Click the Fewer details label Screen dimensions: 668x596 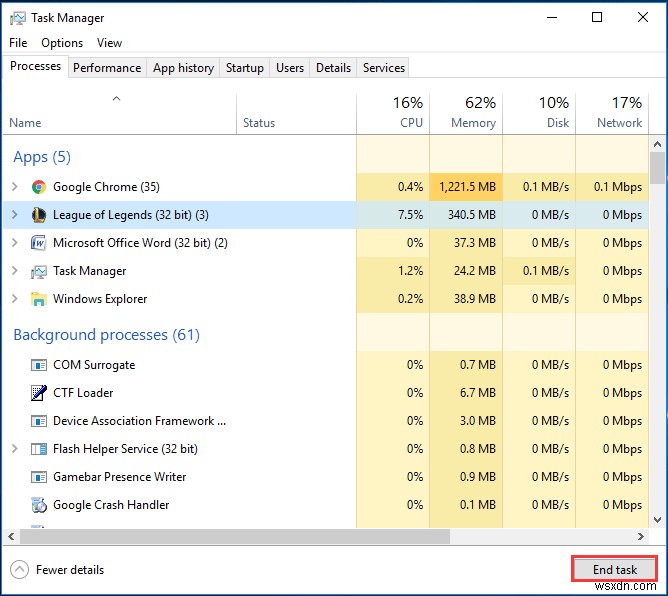[70, 570]
